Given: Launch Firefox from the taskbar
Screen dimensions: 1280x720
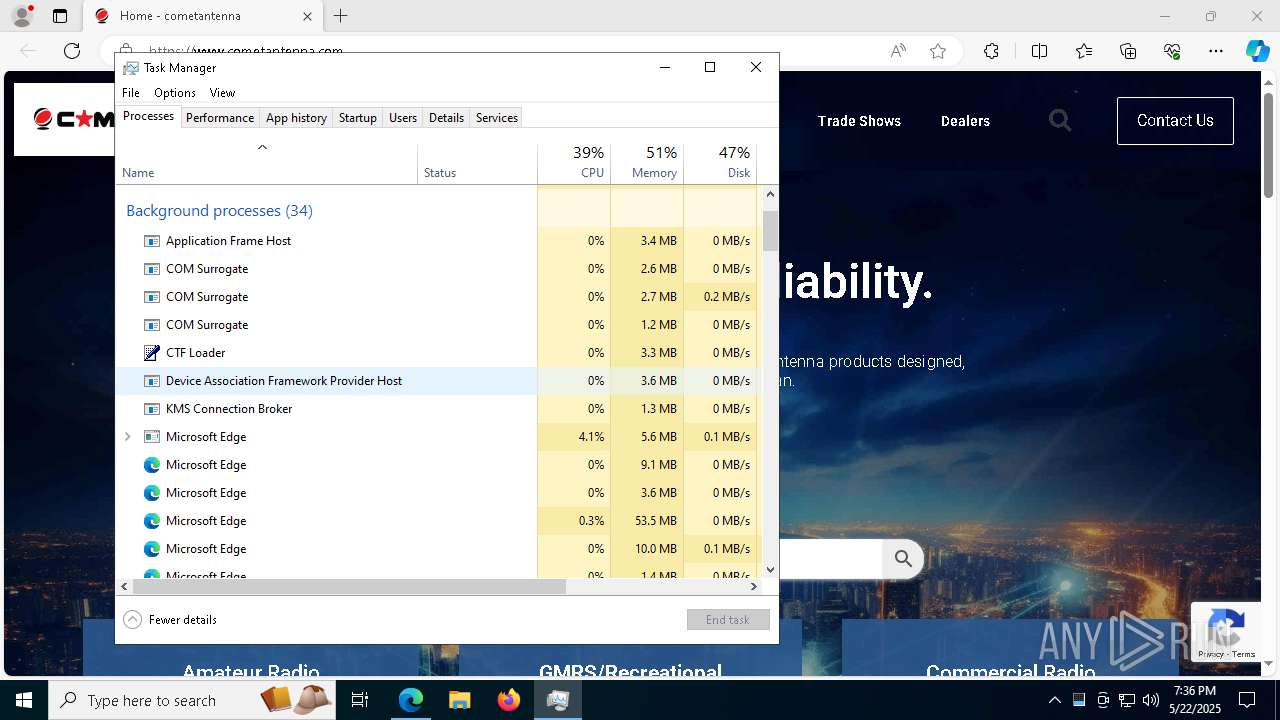Looking at the screenshot, I should tap(509, 700).
